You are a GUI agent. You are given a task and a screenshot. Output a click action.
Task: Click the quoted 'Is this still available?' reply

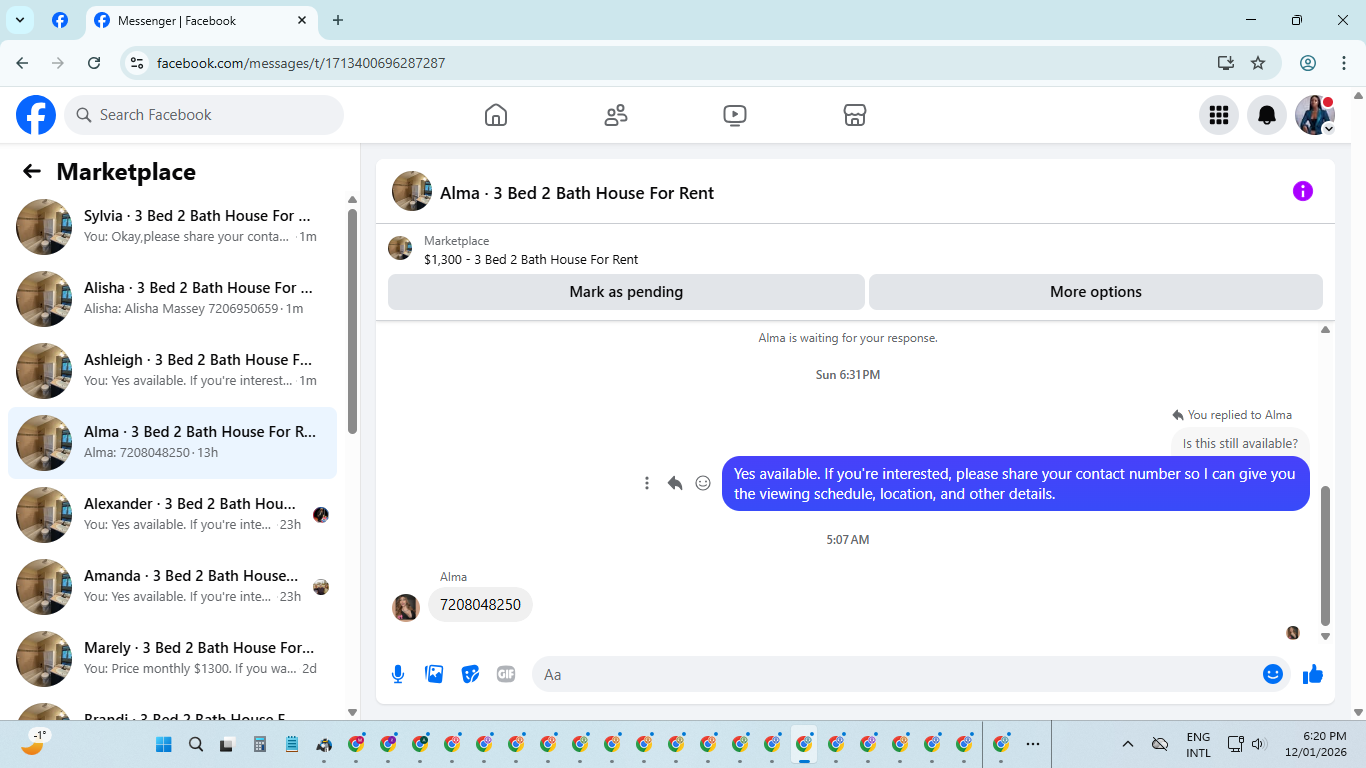pos(1240,443)
